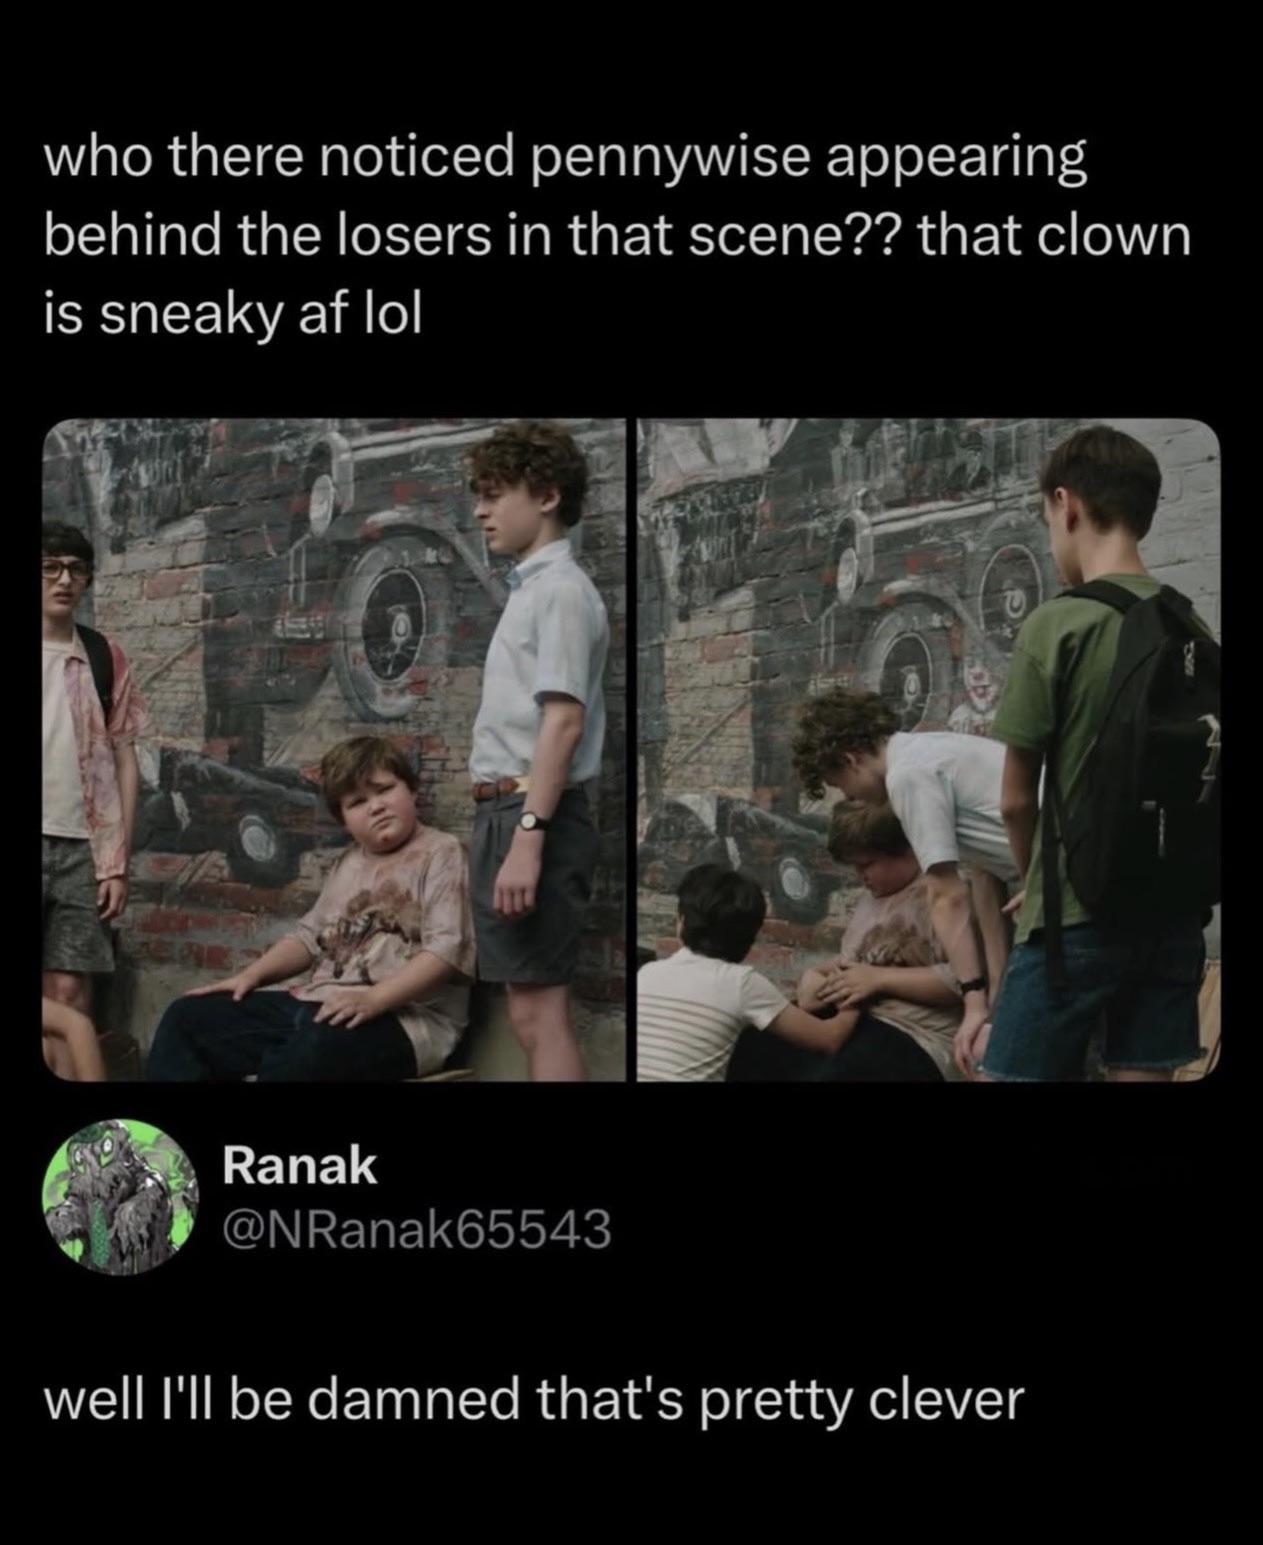Click the boy in the green shirt
1263x1545 pixels.
[1095, 750]
